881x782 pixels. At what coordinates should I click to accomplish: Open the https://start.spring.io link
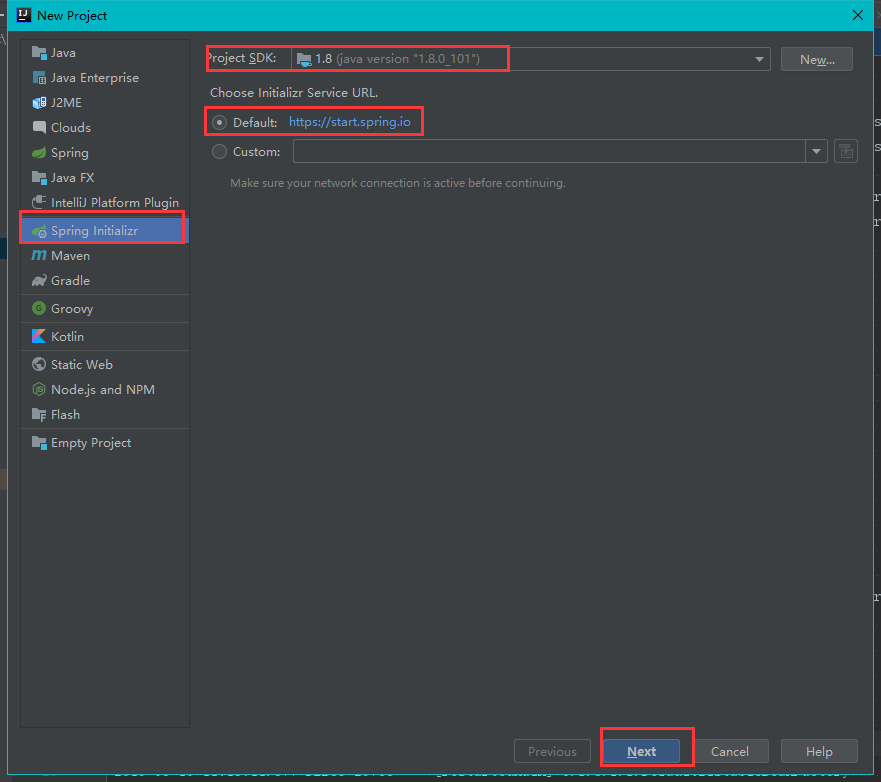[x=349, y=122]
